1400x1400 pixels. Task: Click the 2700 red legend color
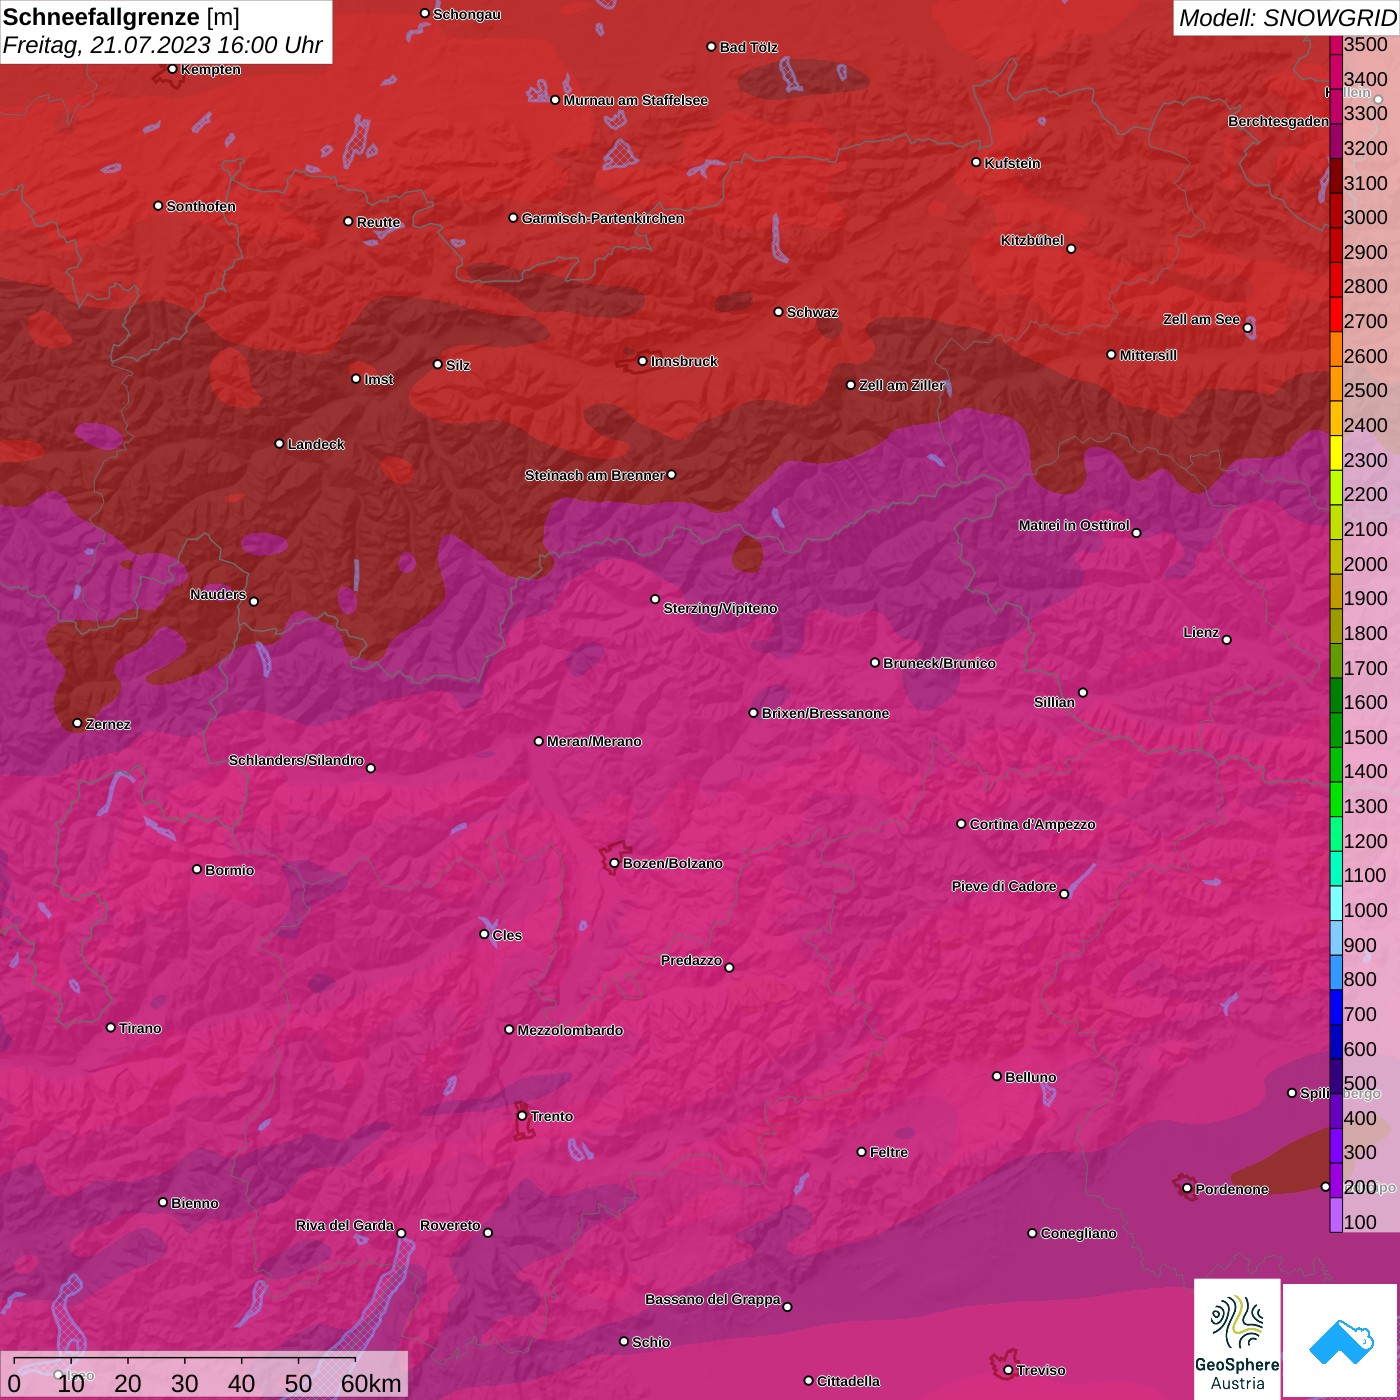point(1336,314)
